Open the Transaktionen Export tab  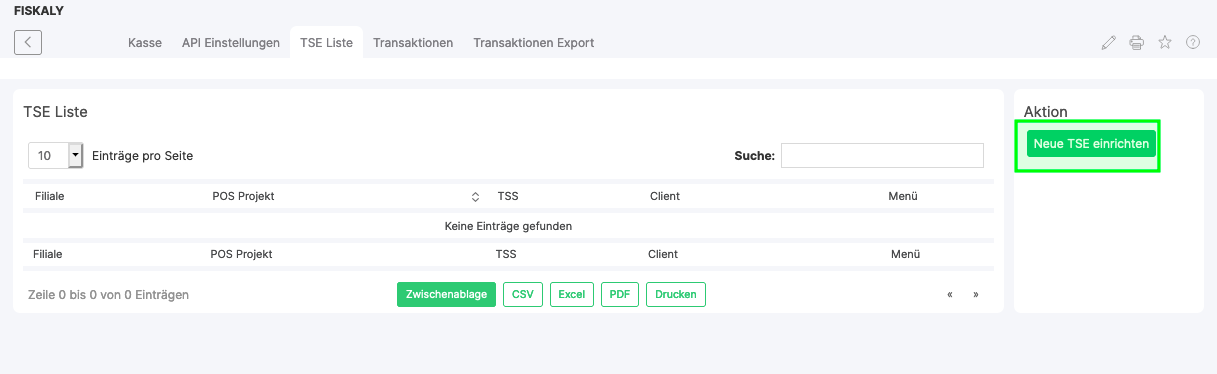pyautogui.click(x=534, y=43)
